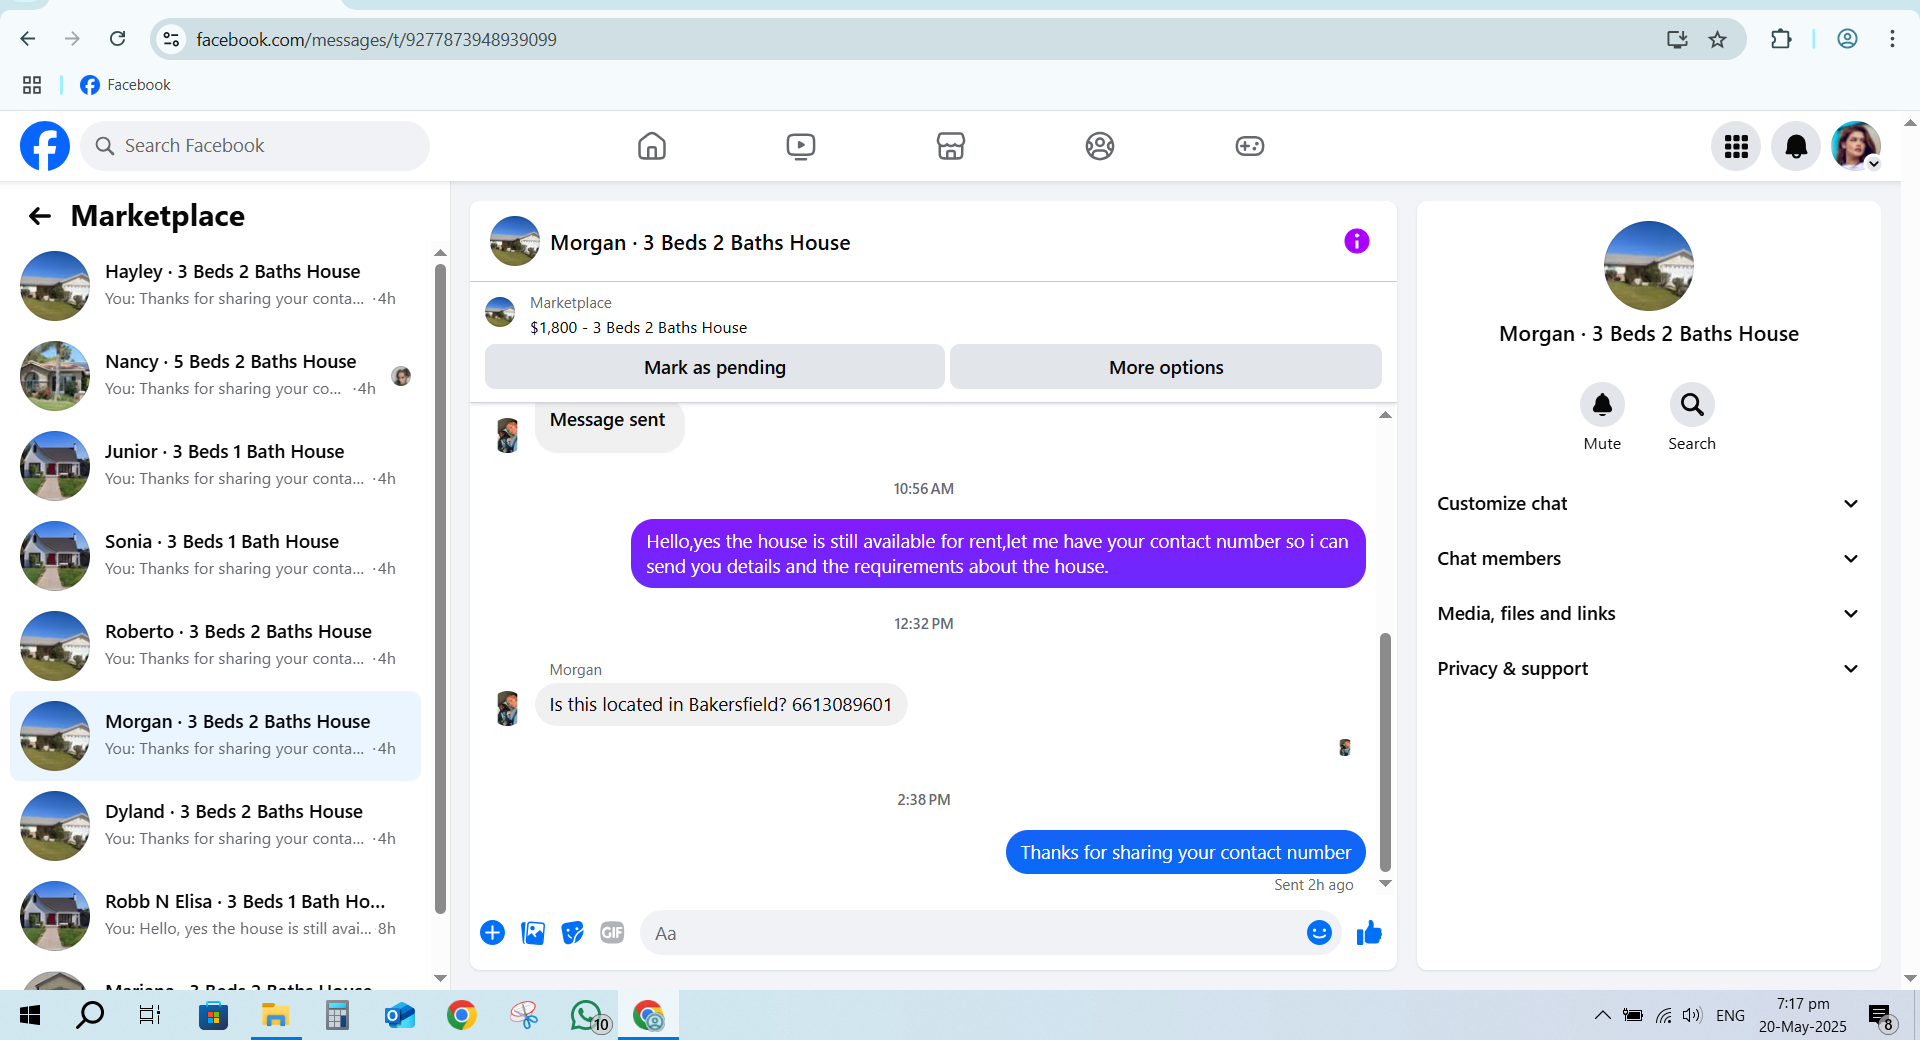Open Chrome profile icon in toolbar
This screenshot has width=1920, height=1040.
coord(1847,39)
